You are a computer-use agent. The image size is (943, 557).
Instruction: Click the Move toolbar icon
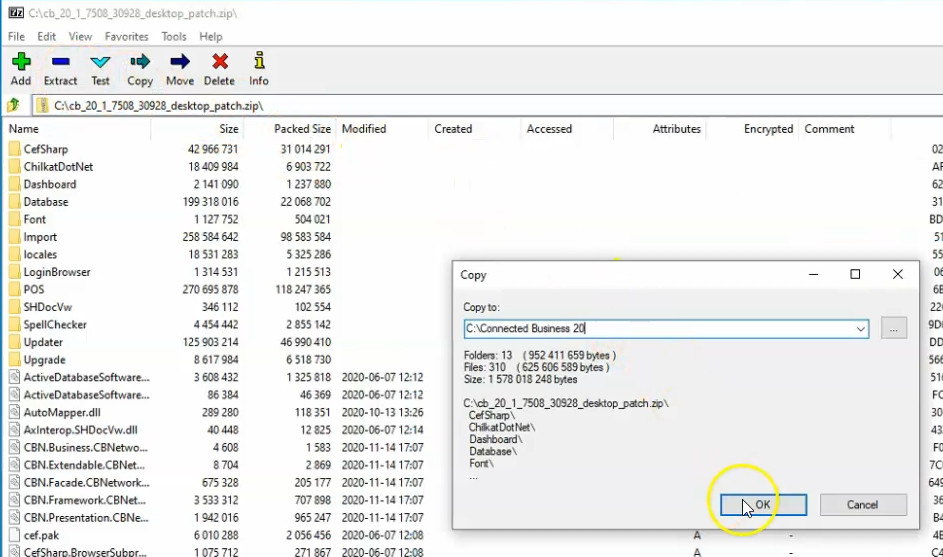180,69
